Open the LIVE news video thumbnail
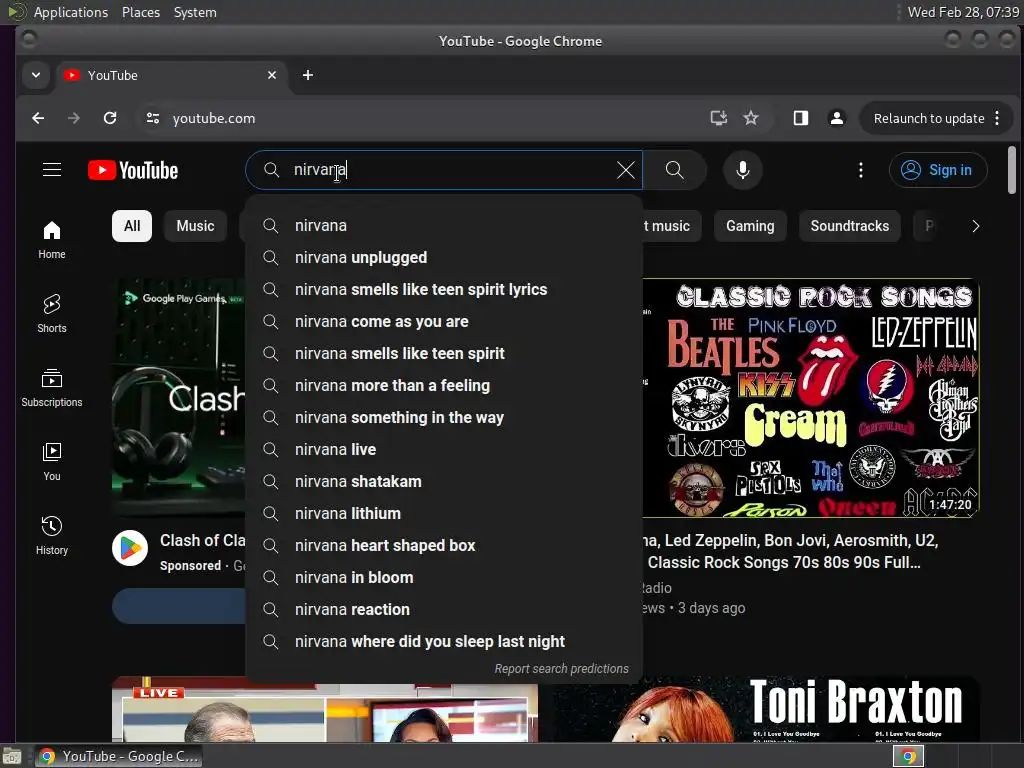The image size is (1024, 768). coord(325,709)
